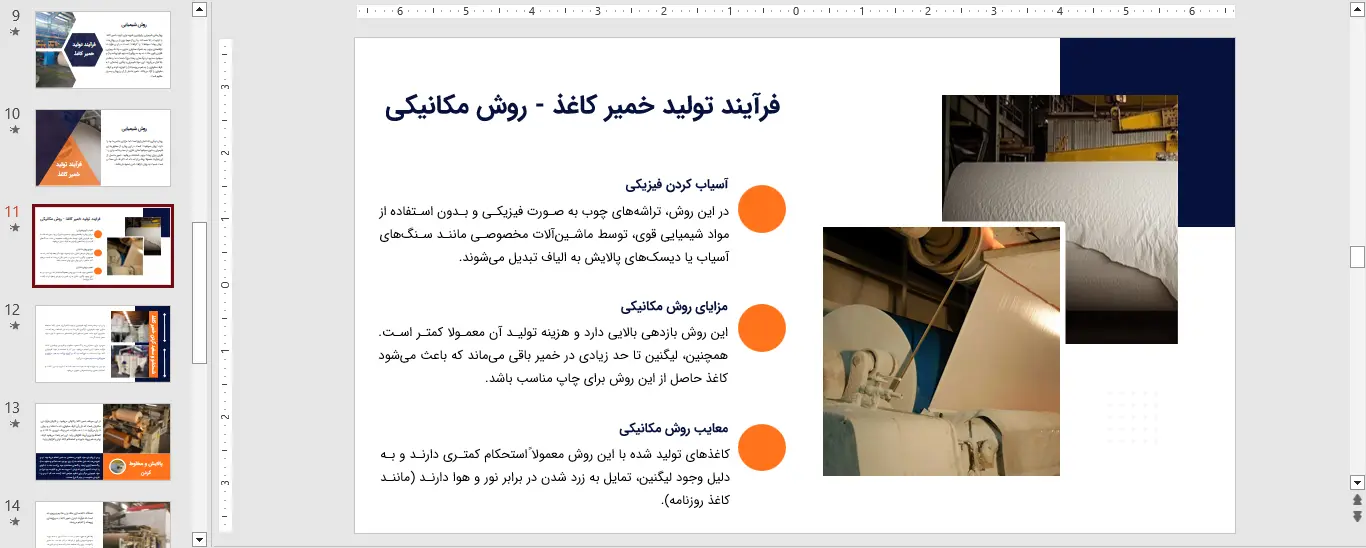Click the heading مزایای روش مکانیکی
The image size is (1366, 548).
pos(674,306)
